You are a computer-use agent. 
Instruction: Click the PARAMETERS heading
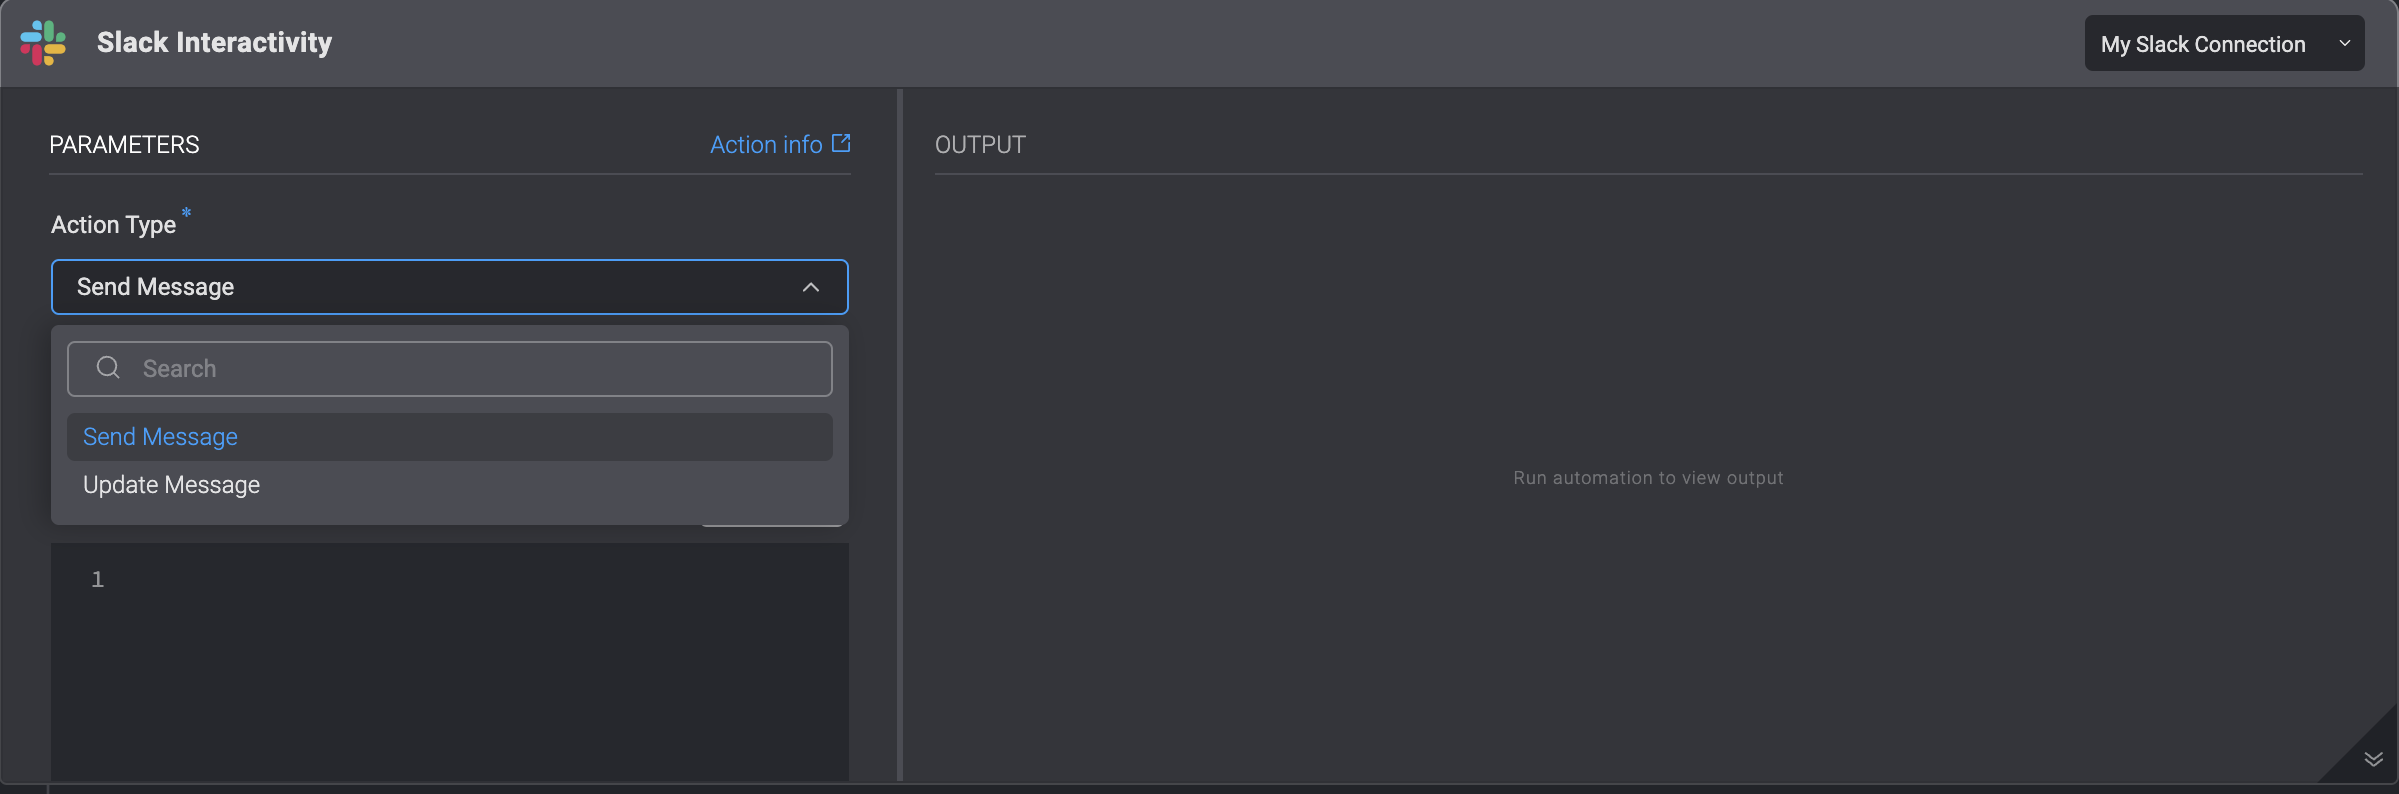click(x=125, y=145)
